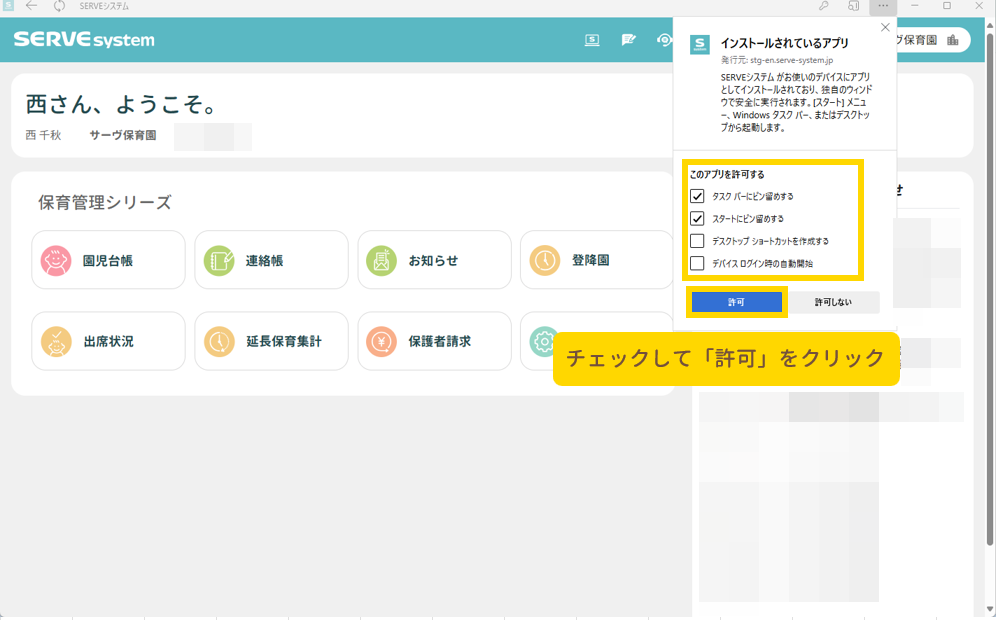
Task: Enable デスクトップ ショートカットを作成する checkbox
Action: click(x=697, y=241)
